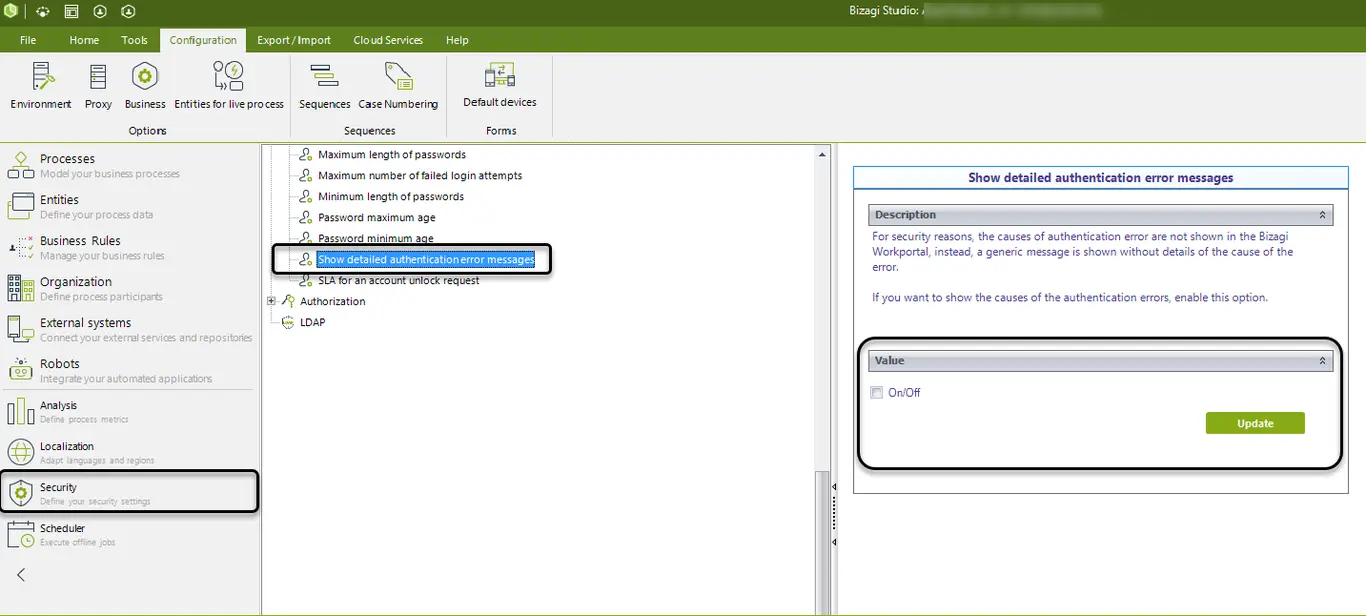1366x616 pixels.
Task: Open the Sequences tool
Action: coord(324,85)
